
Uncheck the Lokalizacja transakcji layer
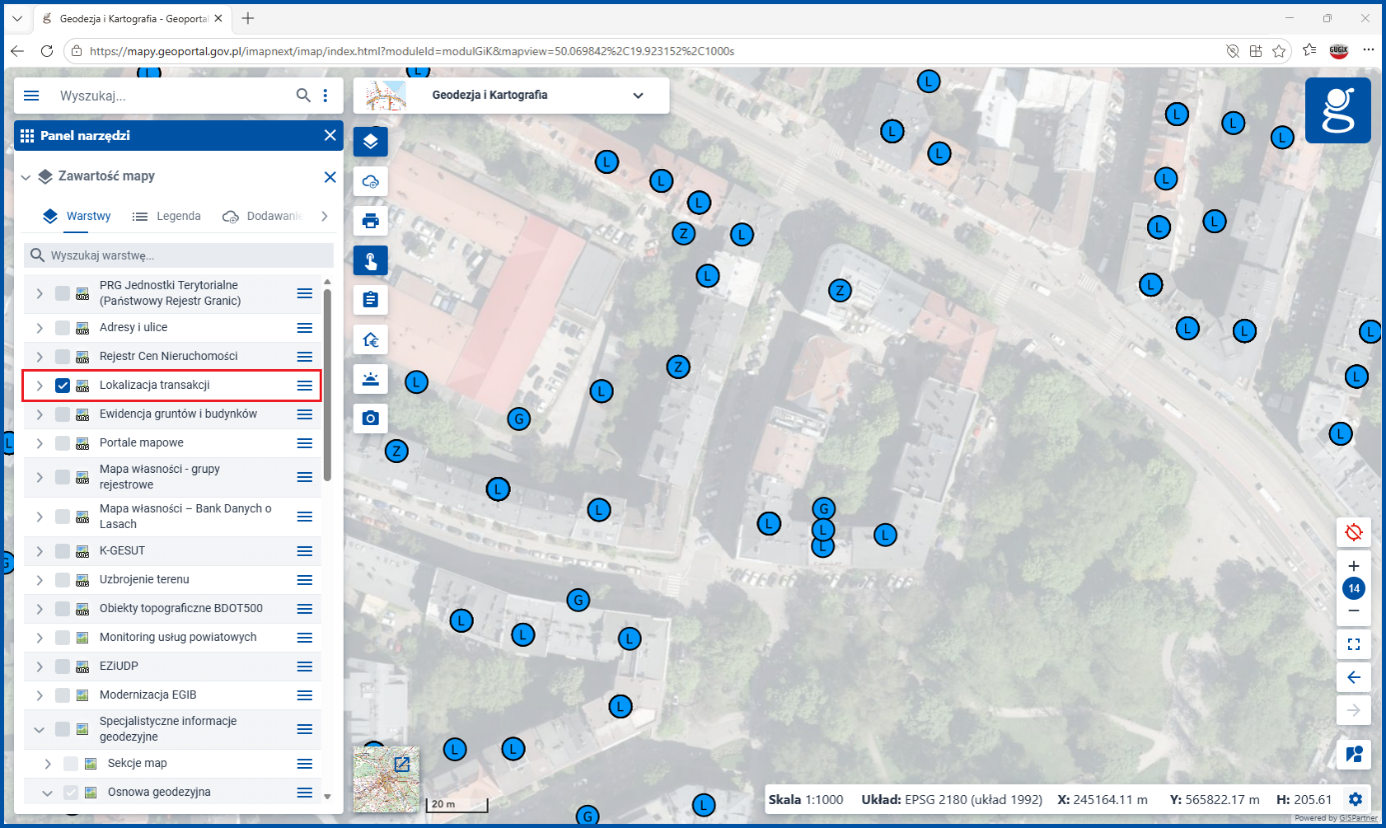[x=63, y=385]
